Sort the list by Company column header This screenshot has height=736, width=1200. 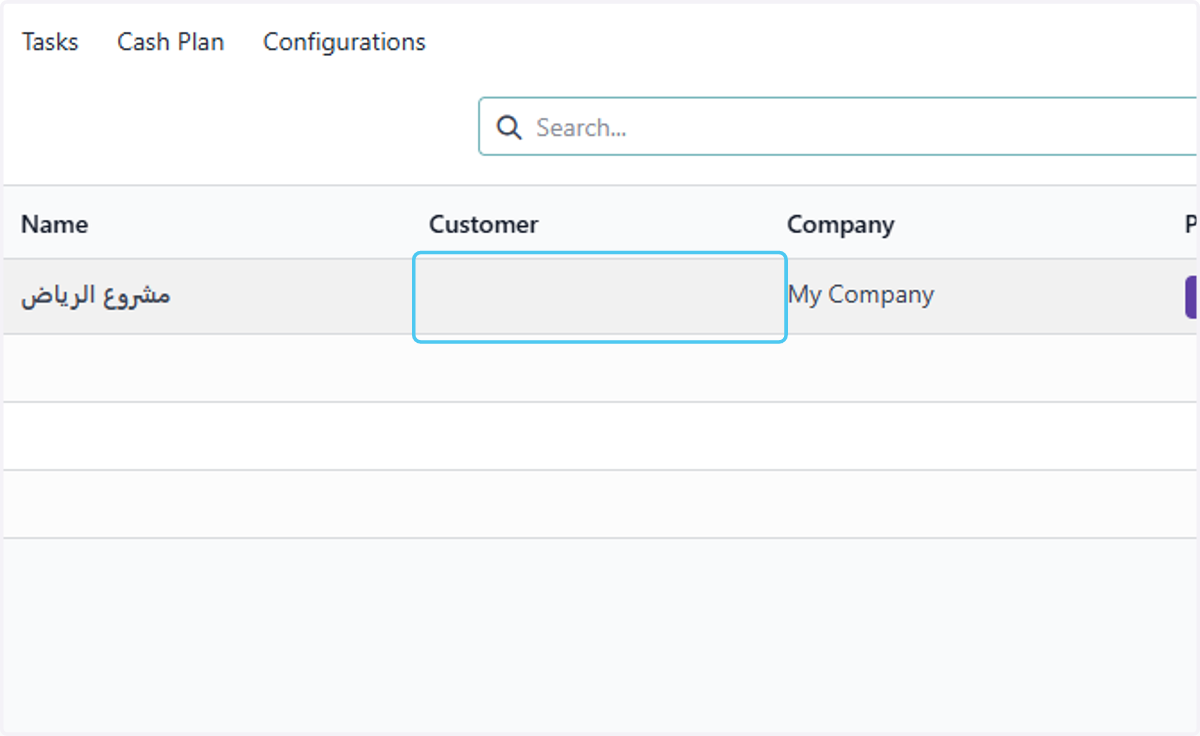click(x=840, y=224)
